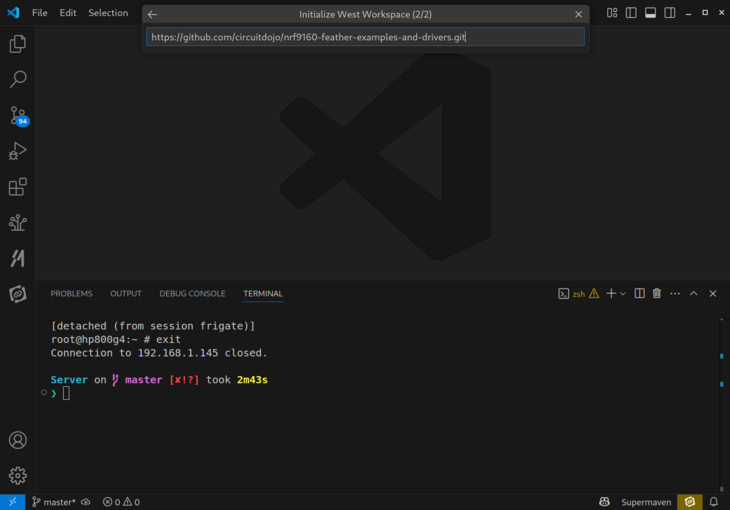Click the master* branch in status bar
Screen dimensions: 730x510
tap(54, 502)
